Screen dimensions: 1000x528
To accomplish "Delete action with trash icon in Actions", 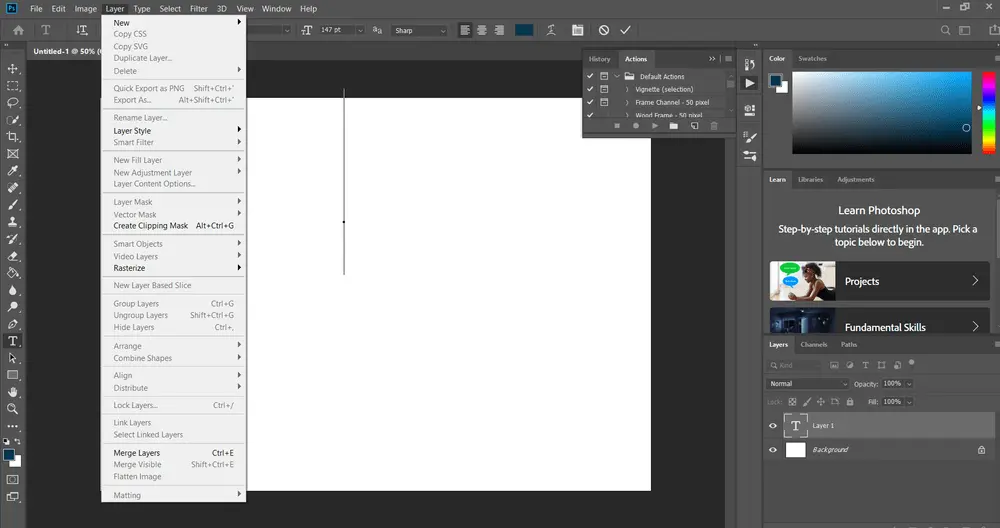I will click(714, 126).
